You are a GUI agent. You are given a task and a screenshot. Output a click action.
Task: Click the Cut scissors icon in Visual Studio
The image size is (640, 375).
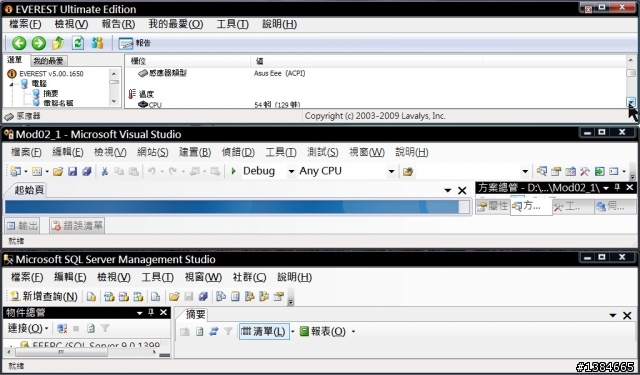tap(104, 171)
